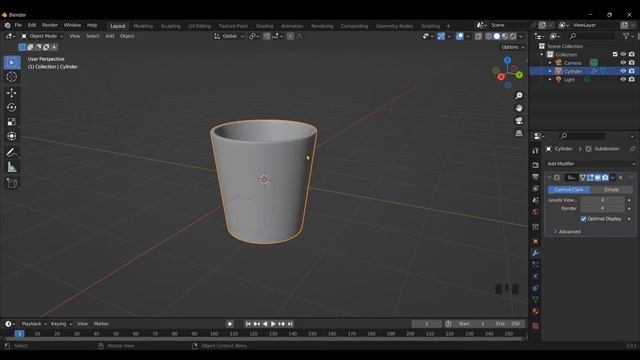Jump to the last frame
Screen dimensions: 640x360
pyautogui.click(x=290, y=324)
